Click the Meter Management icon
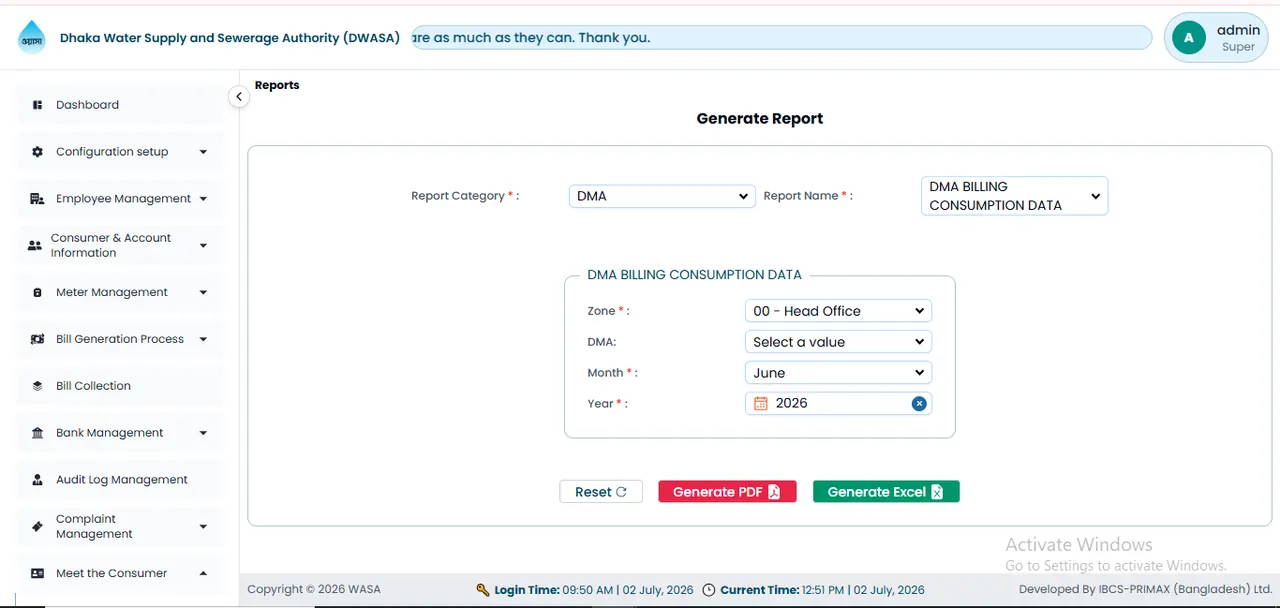 coord(37,293)
